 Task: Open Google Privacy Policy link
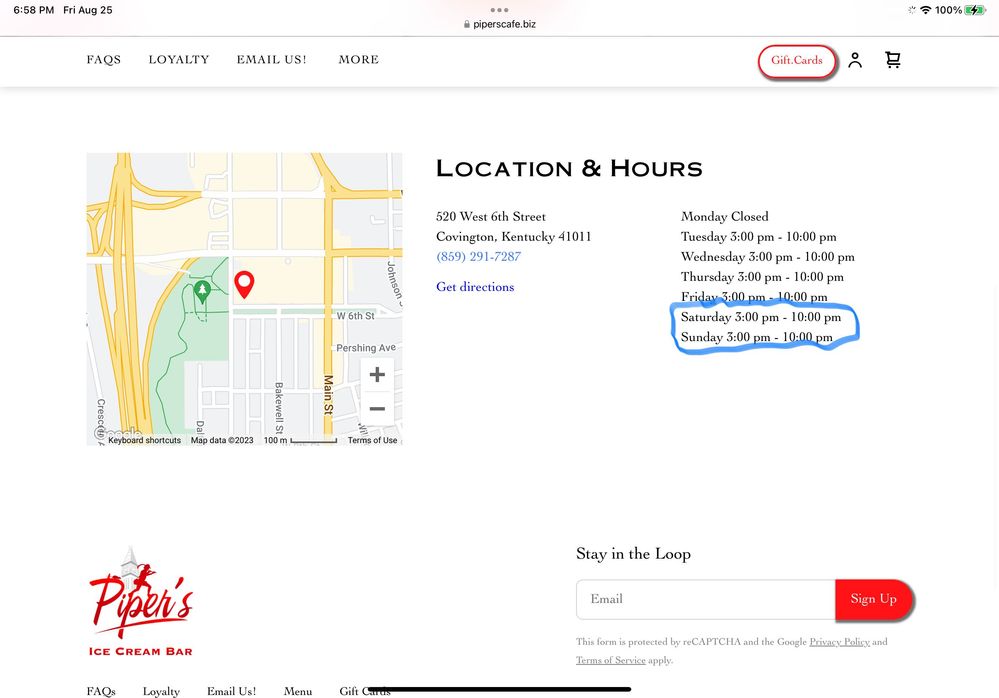click(x=839, y=642)
